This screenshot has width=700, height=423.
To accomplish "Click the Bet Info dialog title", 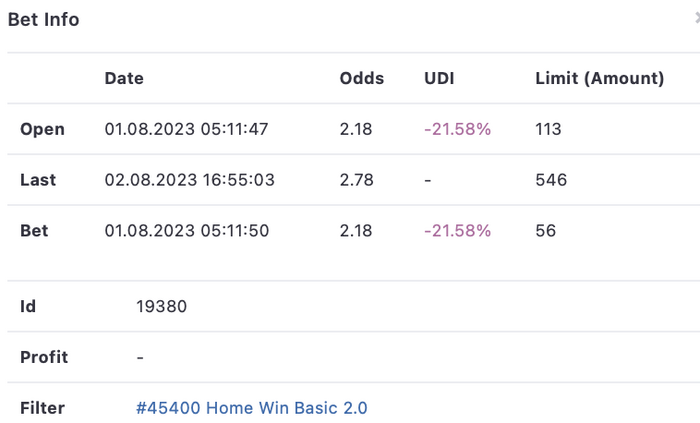I will coord(43,19).
